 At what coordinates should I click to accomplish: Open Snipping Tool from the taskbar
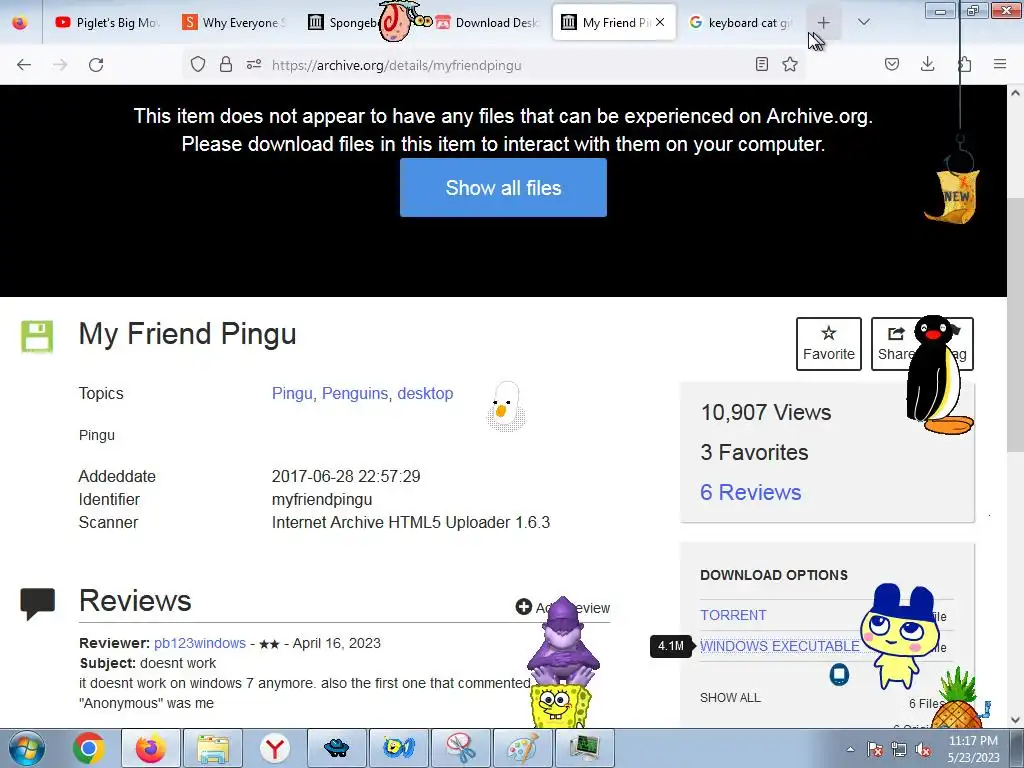[x=461, y=748]
